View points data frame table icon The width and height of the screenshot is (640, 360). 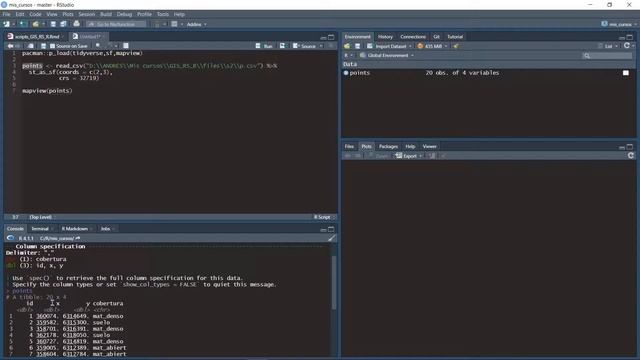tap(626, 73)
